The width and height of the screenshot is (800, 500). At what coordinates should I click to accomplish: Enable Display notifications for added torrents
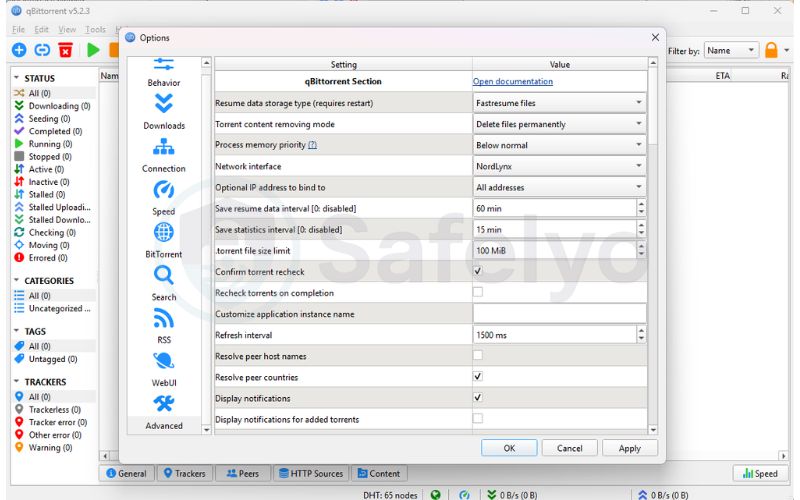(478, 419)
